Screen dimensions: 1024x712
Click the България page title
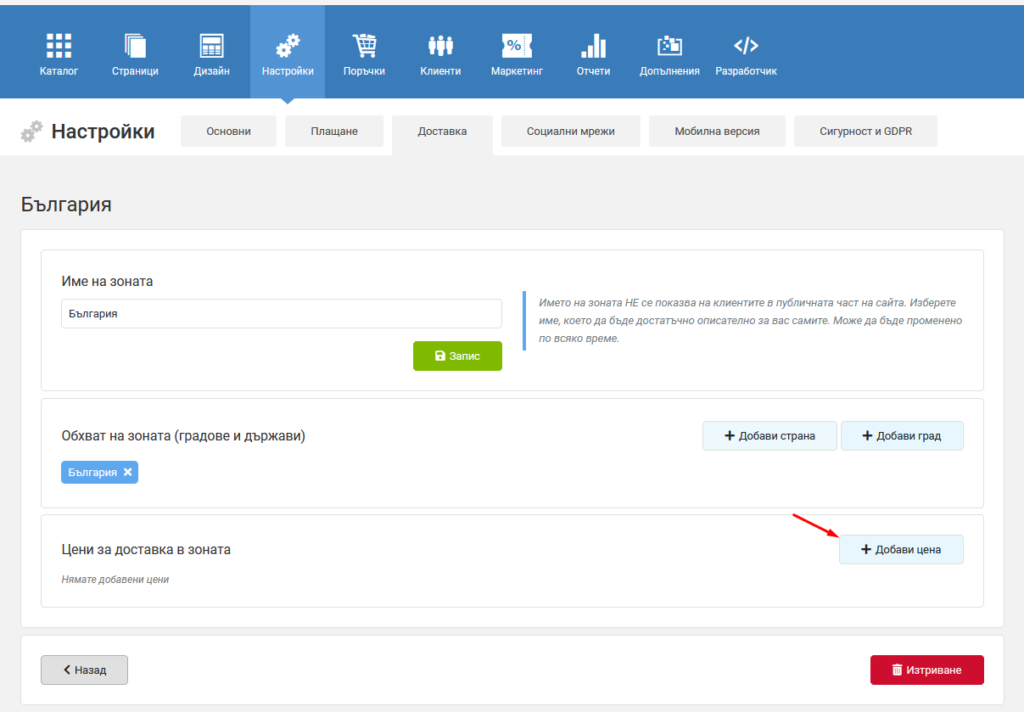(x=67, y=204)
